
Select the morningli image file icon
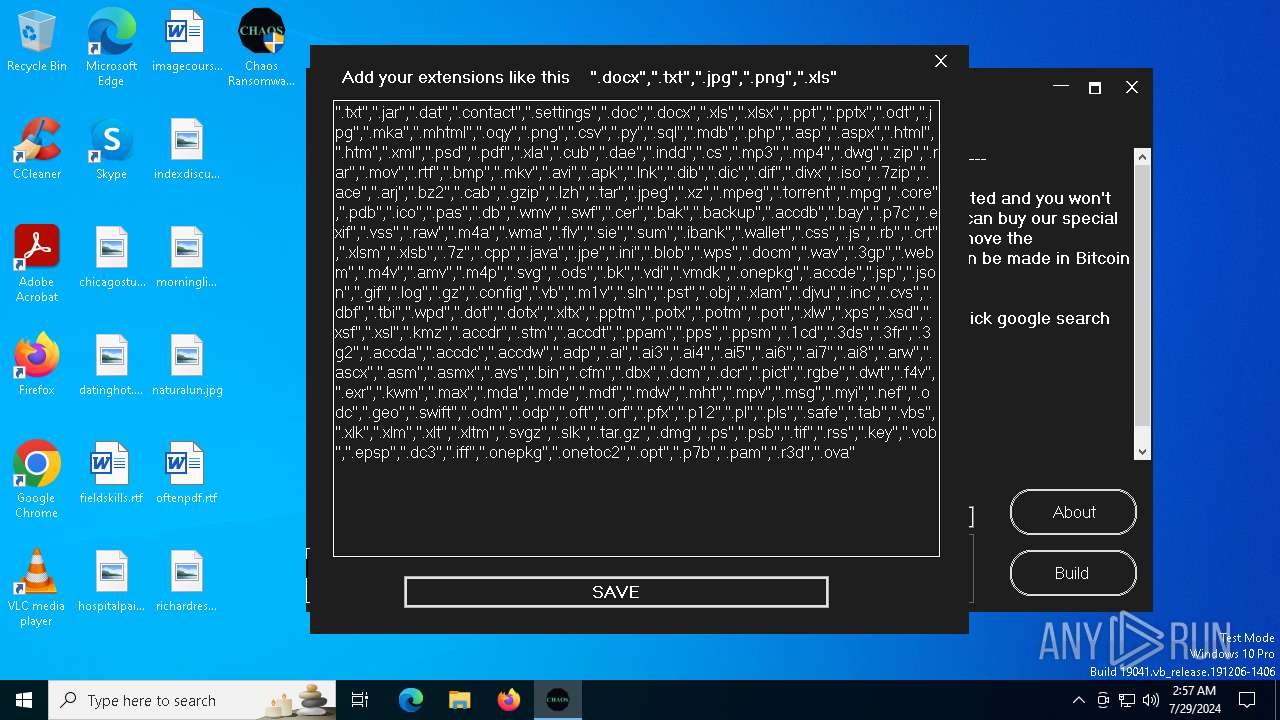point(187,257)
